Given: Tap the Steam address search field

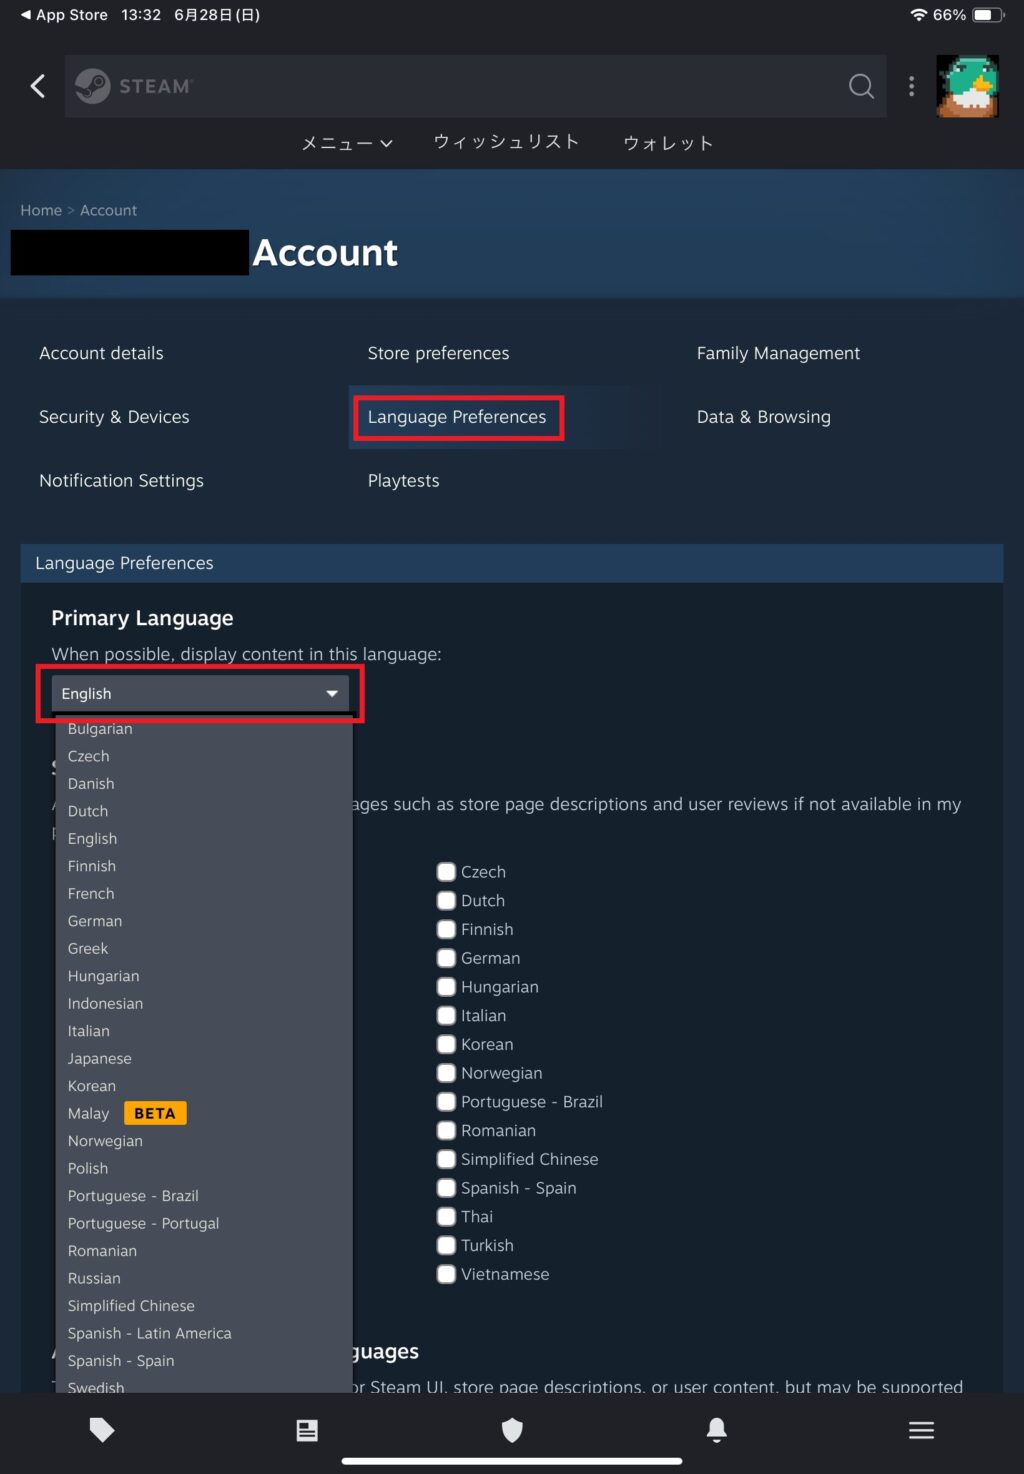Looking at the screenshot, I should pyautogui.click(x=476, y=86).
